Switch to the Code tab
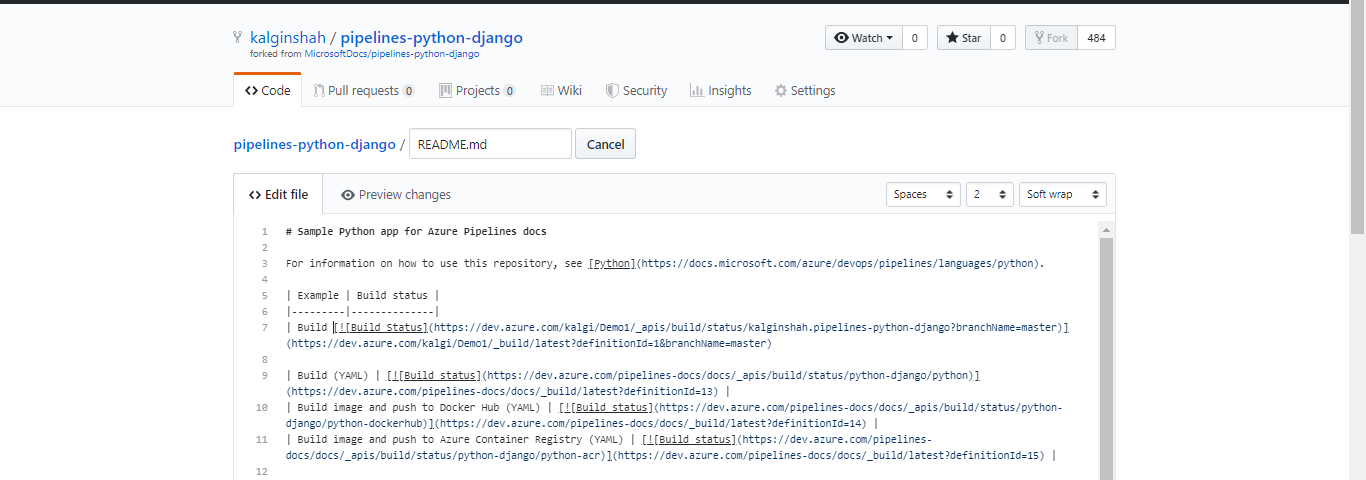Viewport: 1366px width, 480px height. [x=267, y=90]
